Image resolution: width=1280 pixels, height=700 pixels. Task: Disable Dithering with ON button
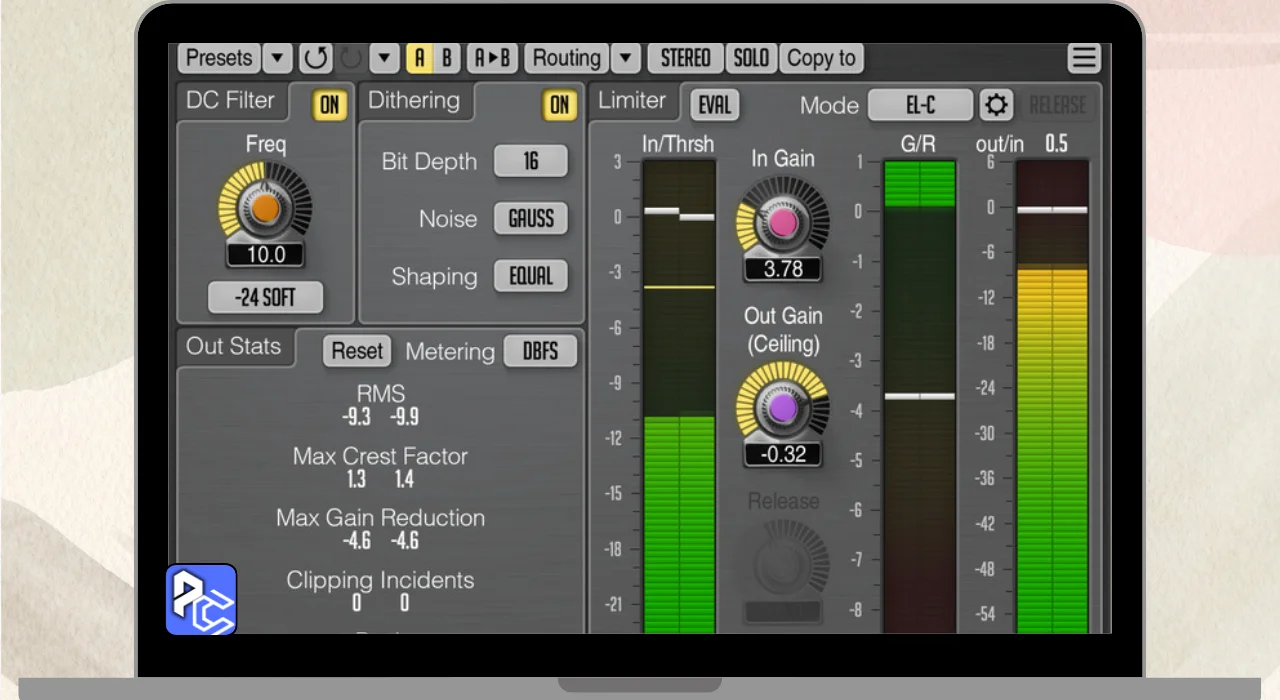coord(559,105)
